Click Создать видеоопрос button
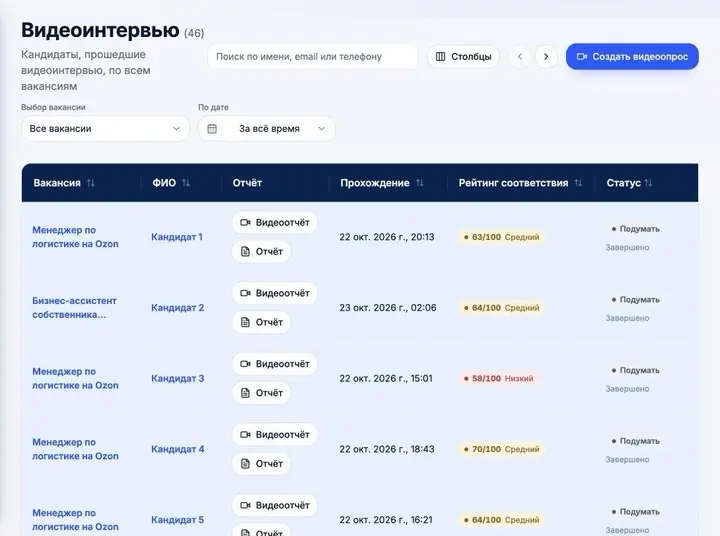 [632, 56]
